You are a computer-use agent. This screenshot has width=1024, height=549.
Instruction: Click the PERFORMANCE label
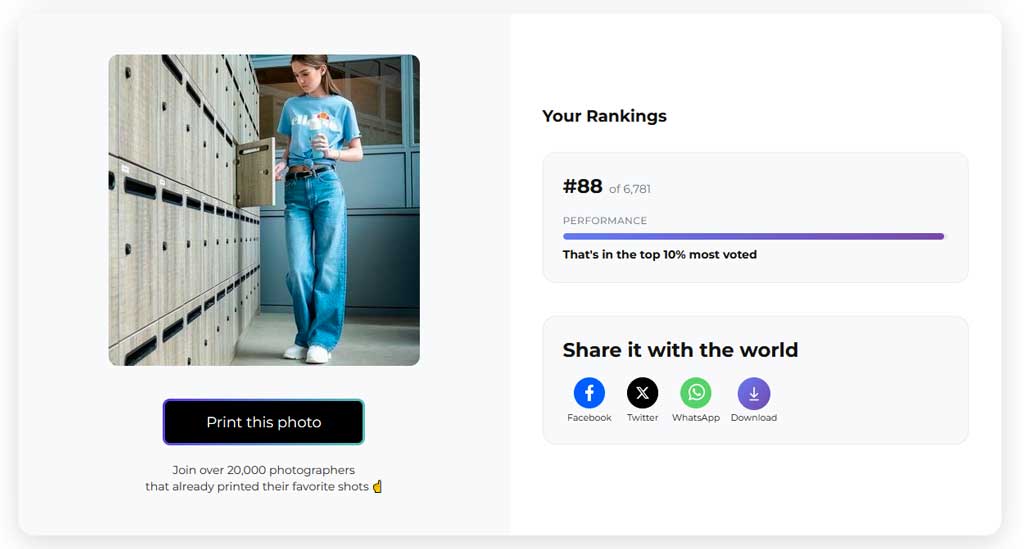click(x=605, y=221)
